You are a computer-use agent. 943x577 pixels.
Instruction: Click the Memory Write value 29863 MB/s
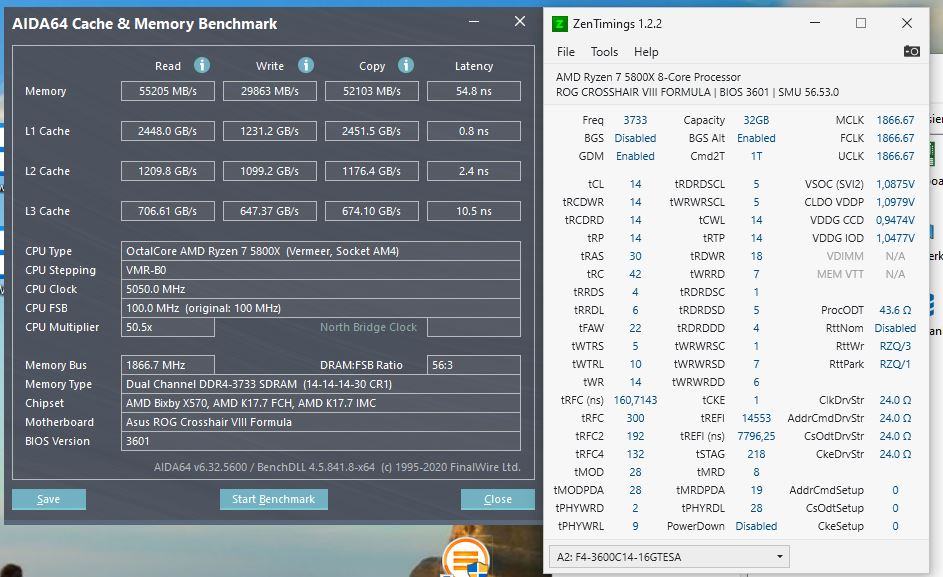tap(269, 91)
